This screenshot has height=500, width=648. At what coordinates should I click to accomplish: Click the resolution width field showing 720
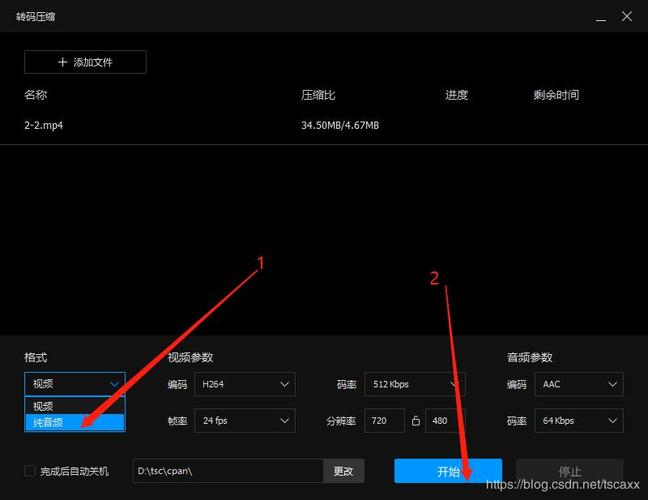click(x=384, y=421)
